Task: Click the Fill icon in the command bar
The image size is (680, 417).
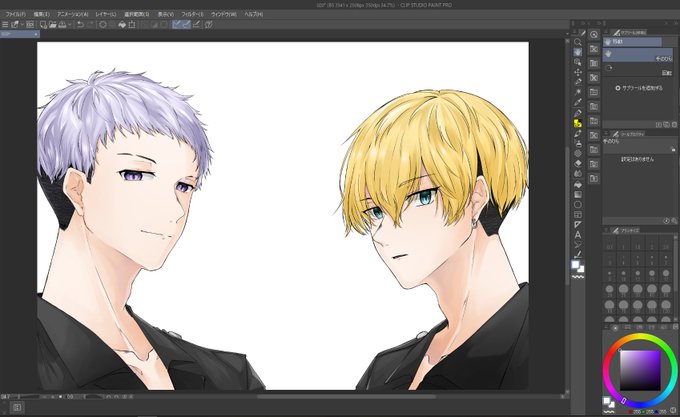Action: pyautogui.click(x=122, y=25)
